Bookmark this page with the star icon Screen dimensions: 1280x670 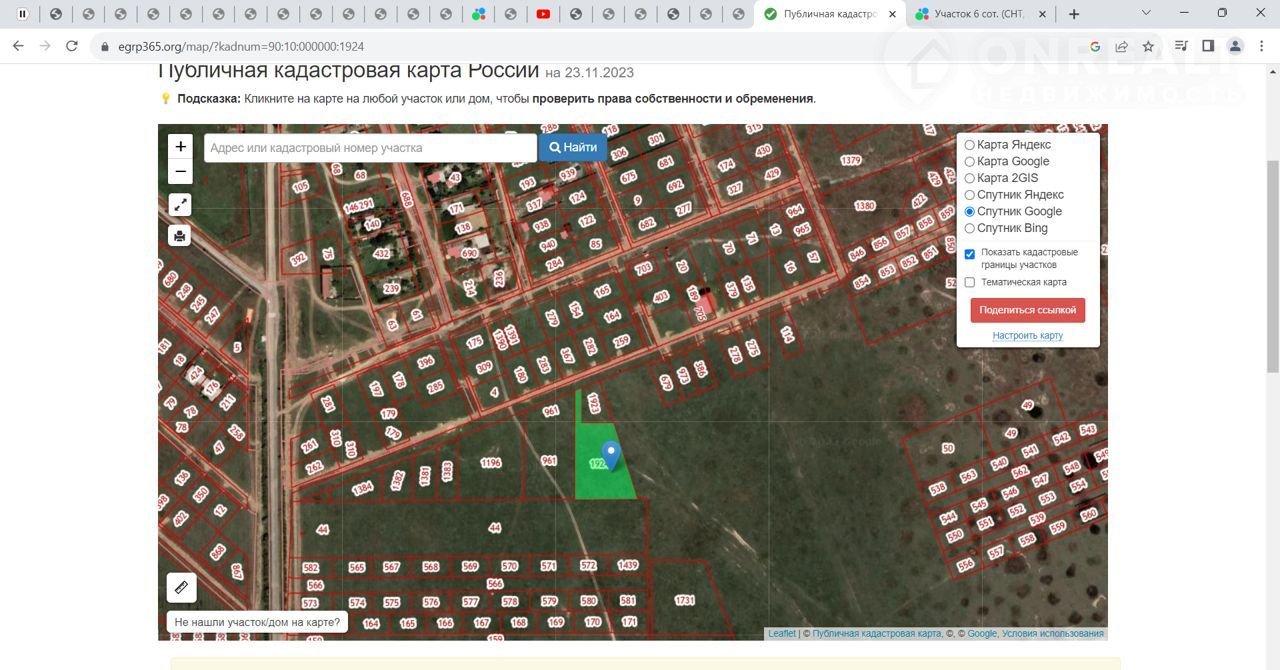pos(1148,46)
